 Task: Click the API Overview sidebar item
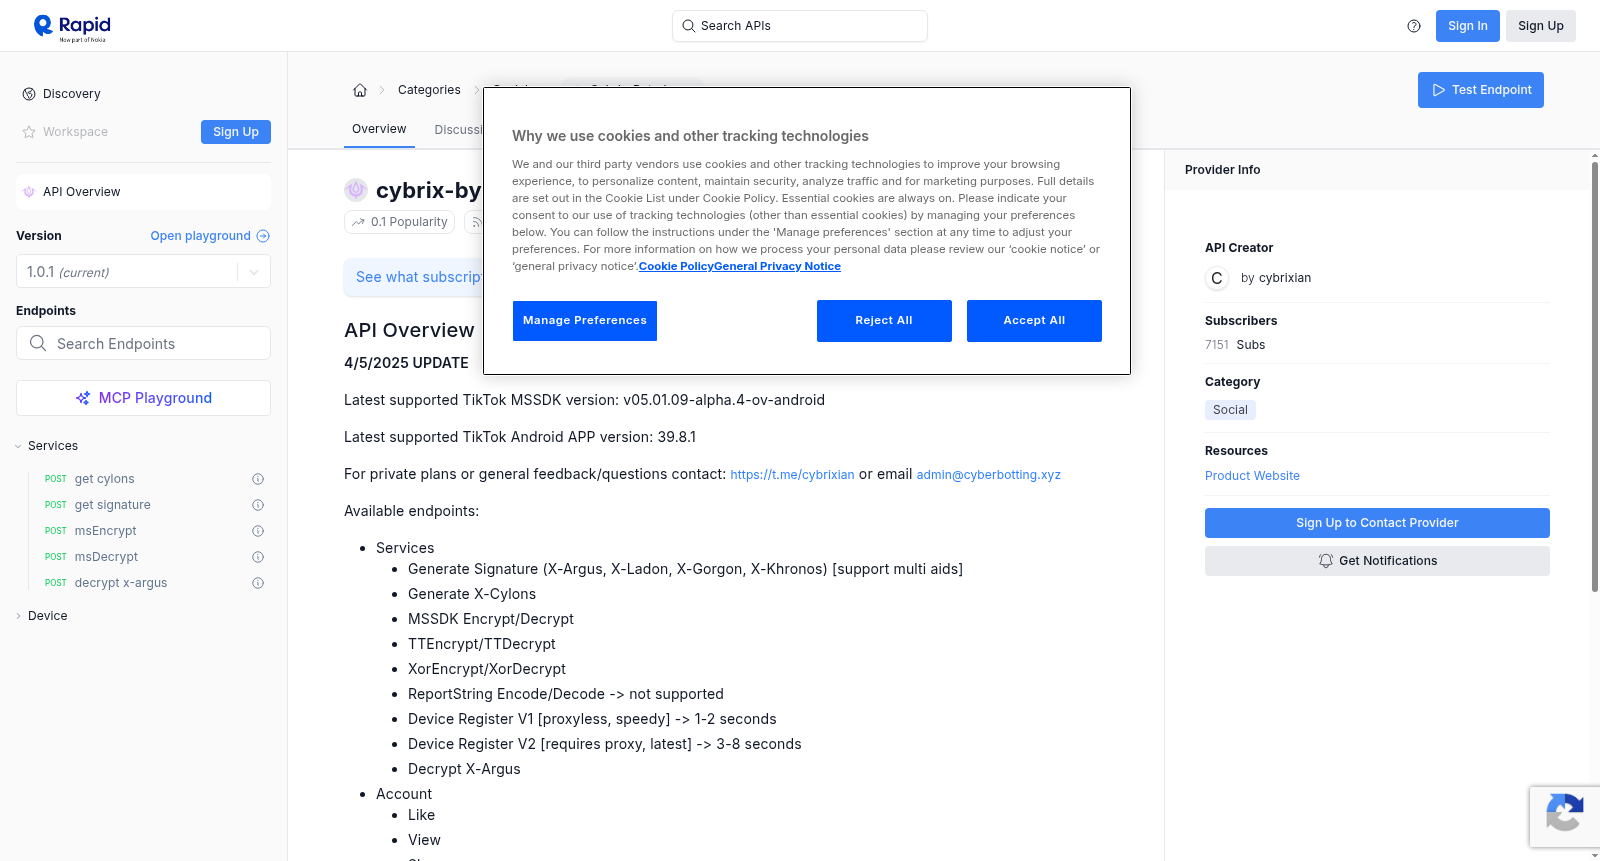coord(143,192)
